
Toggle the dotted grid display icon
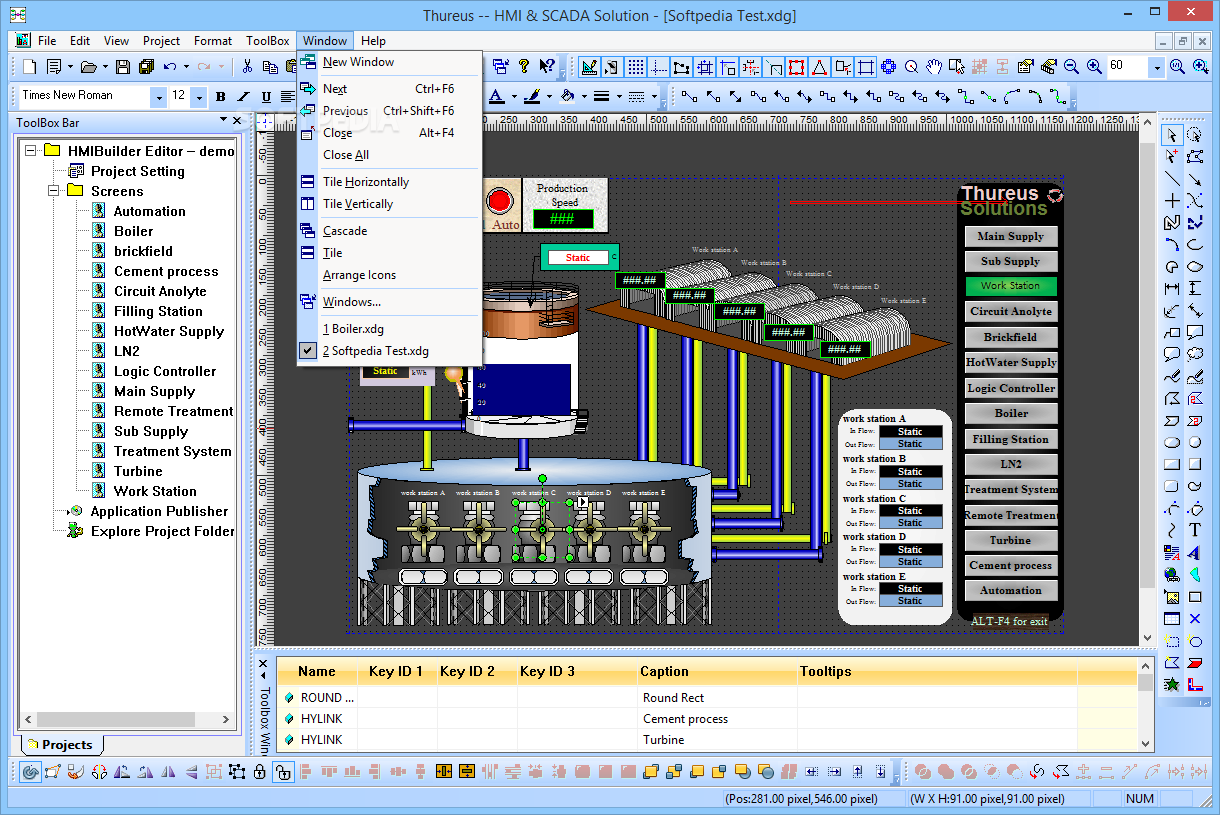tap(636, 67)
